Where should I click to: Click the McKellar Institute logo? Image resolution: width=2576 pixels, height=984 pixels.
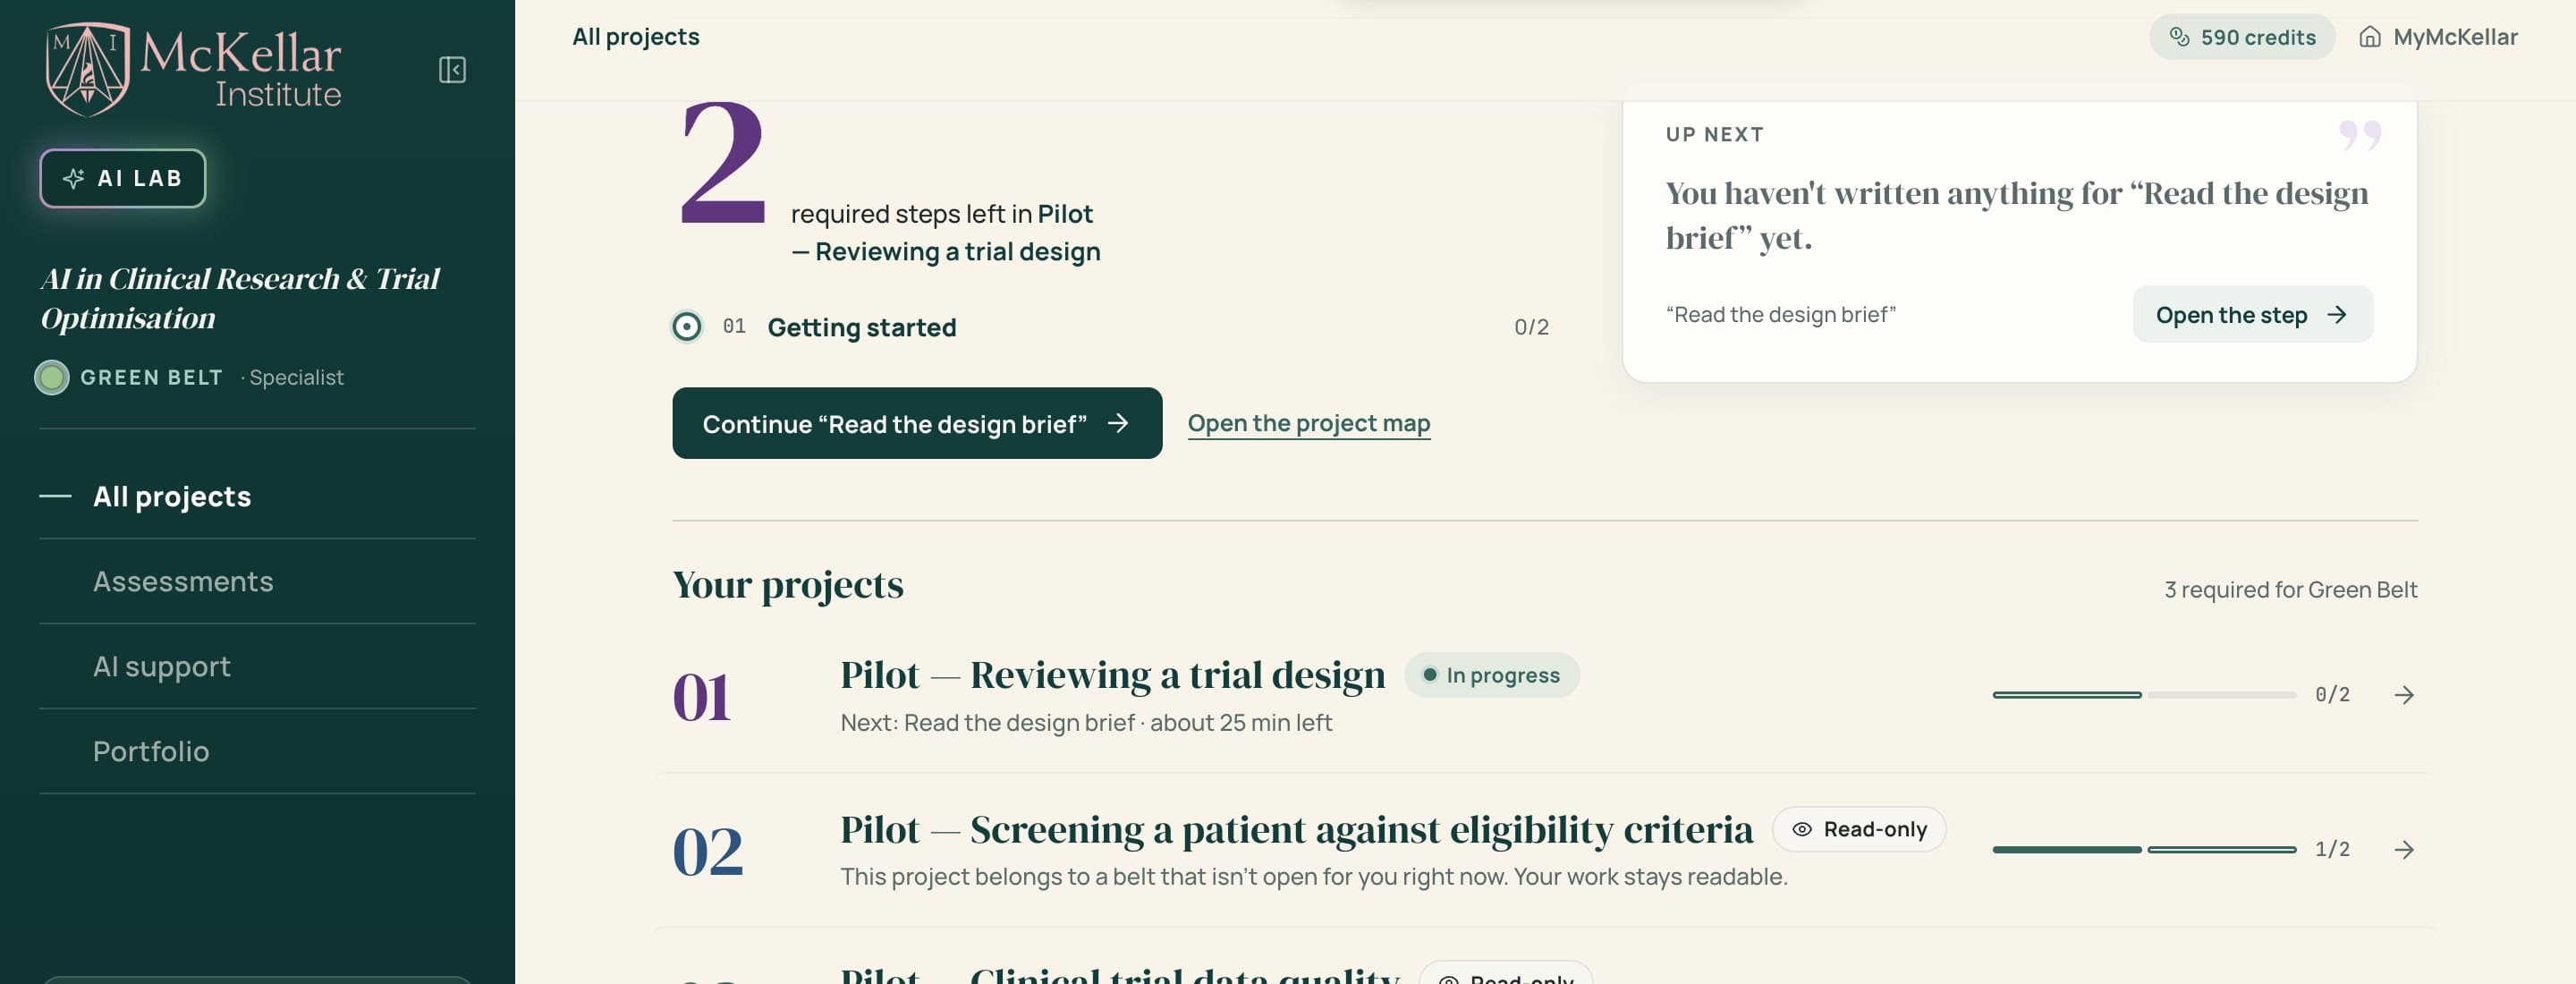[x=193, y=68]
